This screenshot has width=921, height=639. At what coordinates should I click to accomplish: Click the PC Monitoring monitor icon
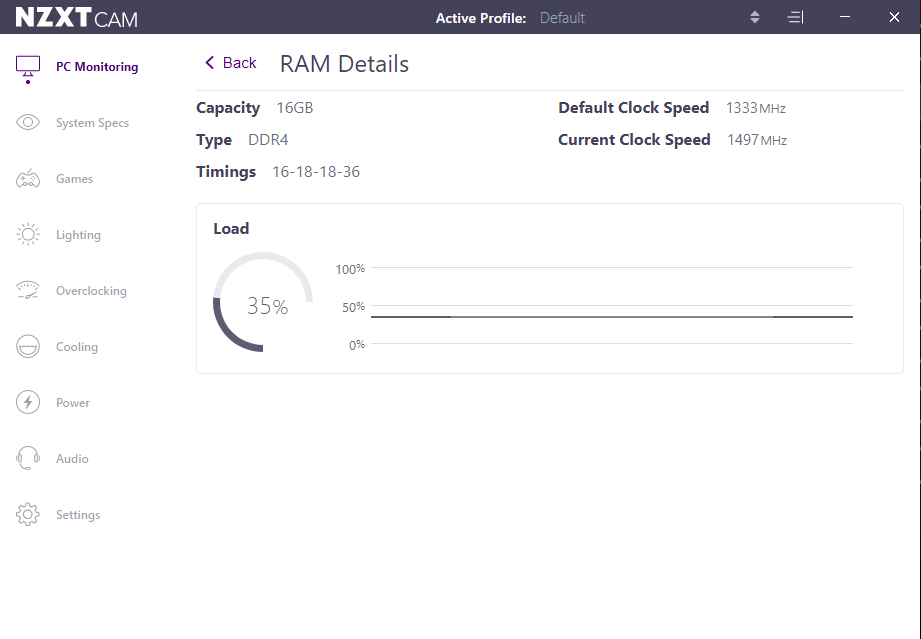click(x=28, y=67)
